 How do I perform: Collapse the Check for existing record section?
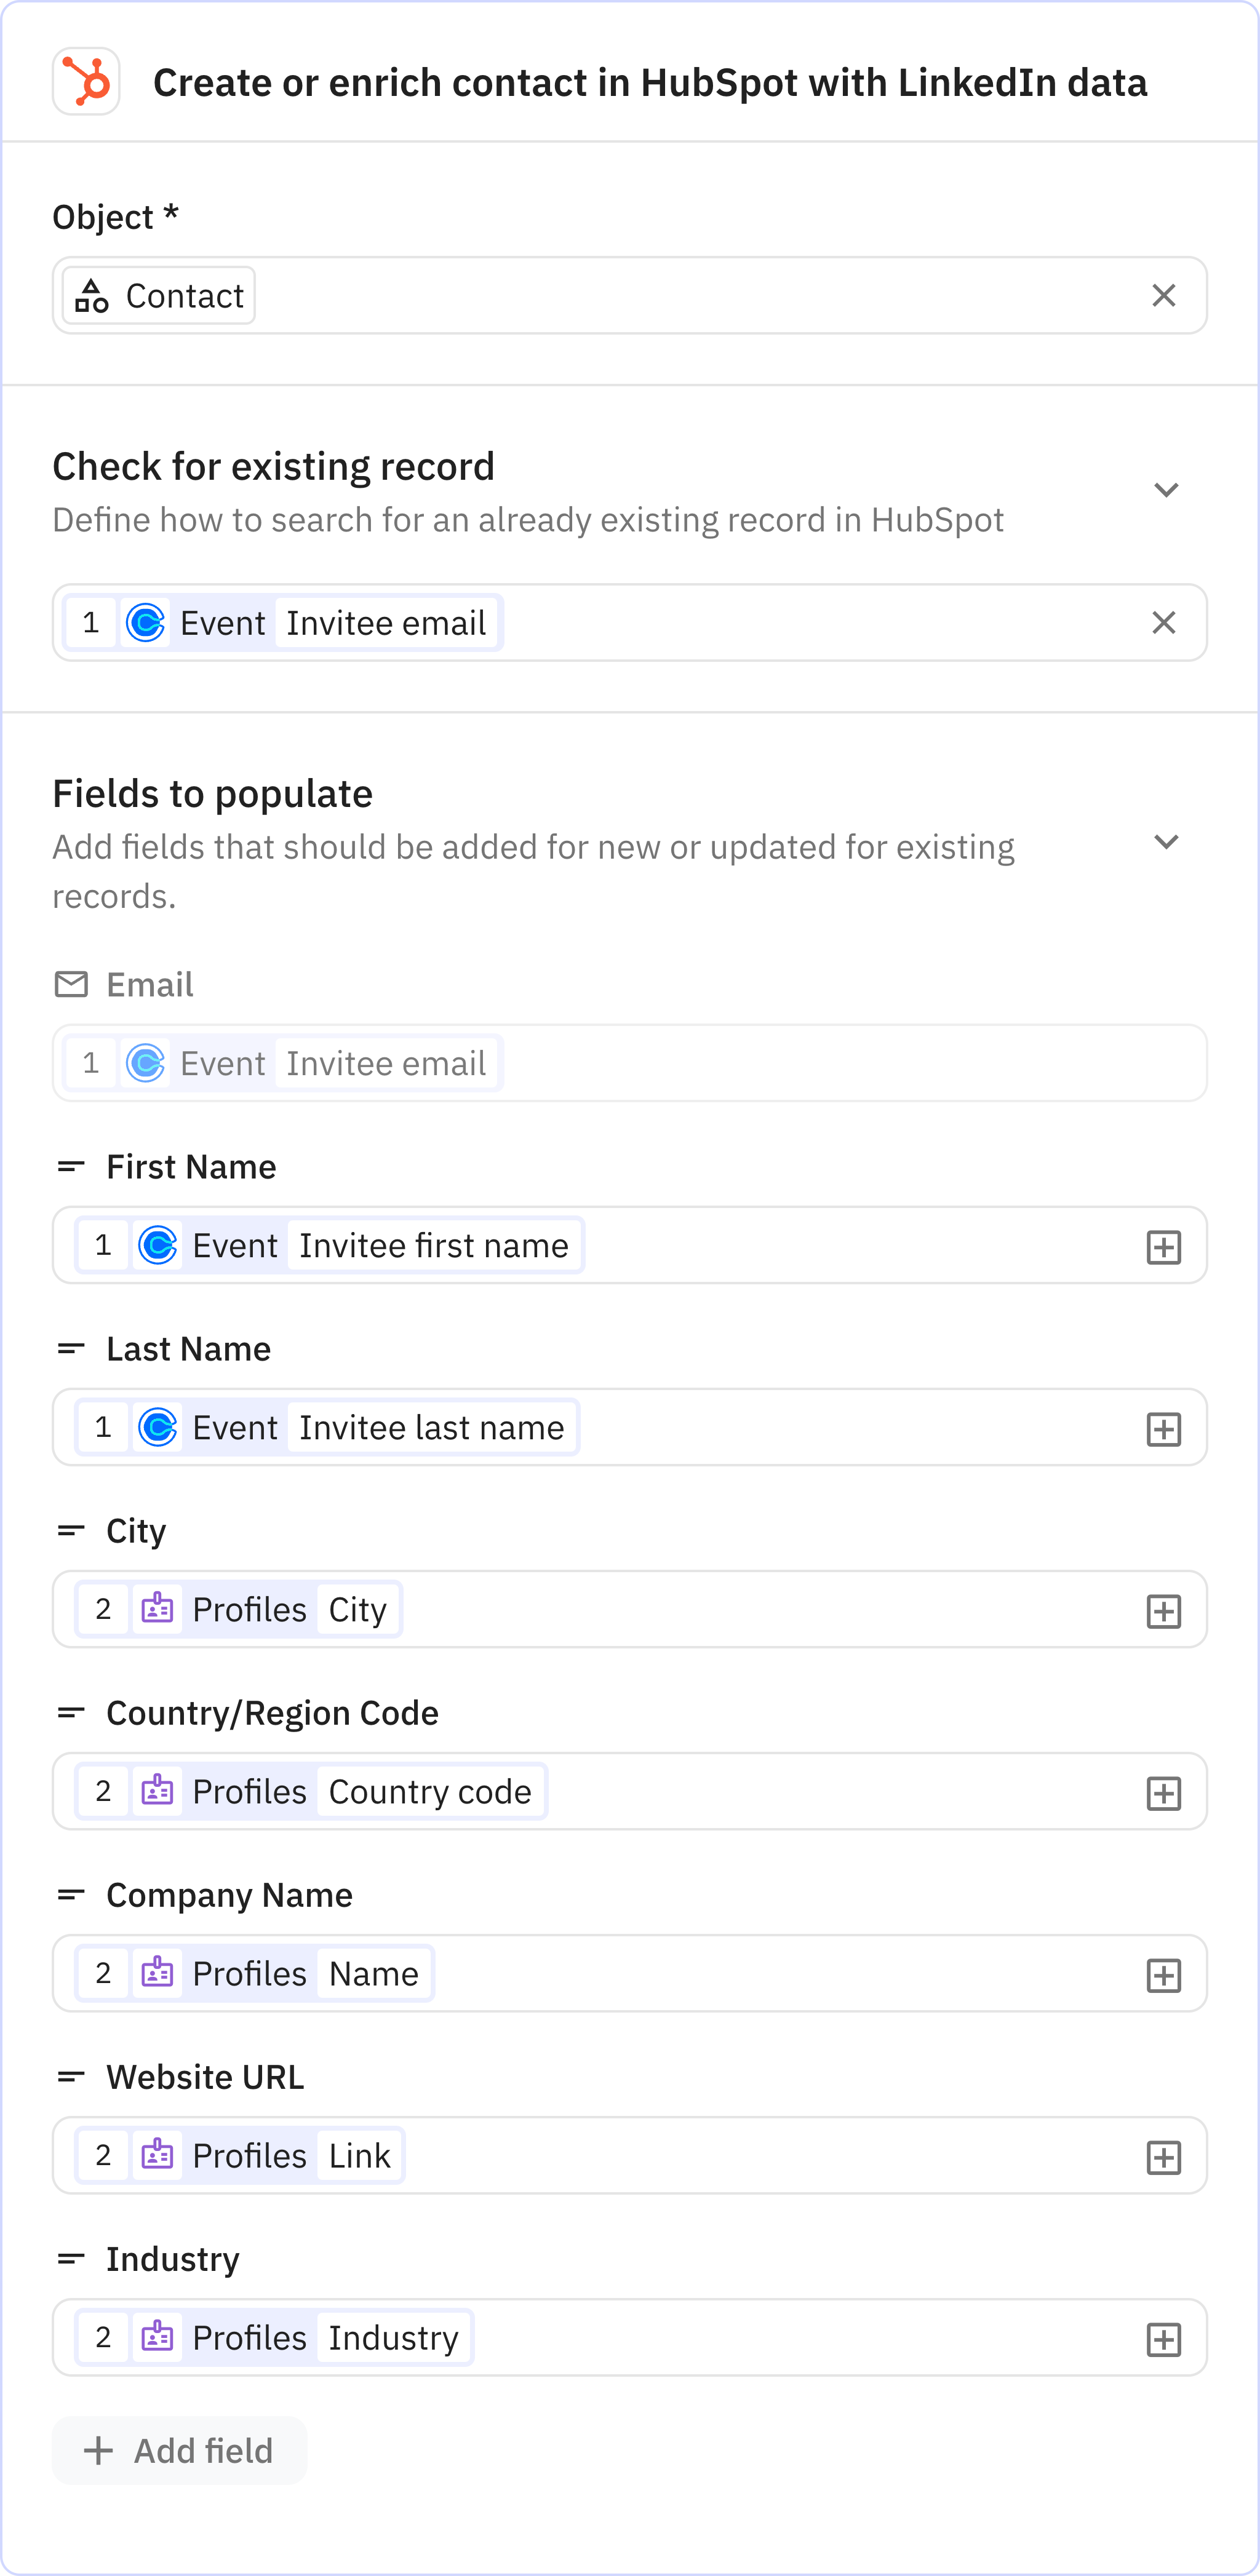[1166, 490]
